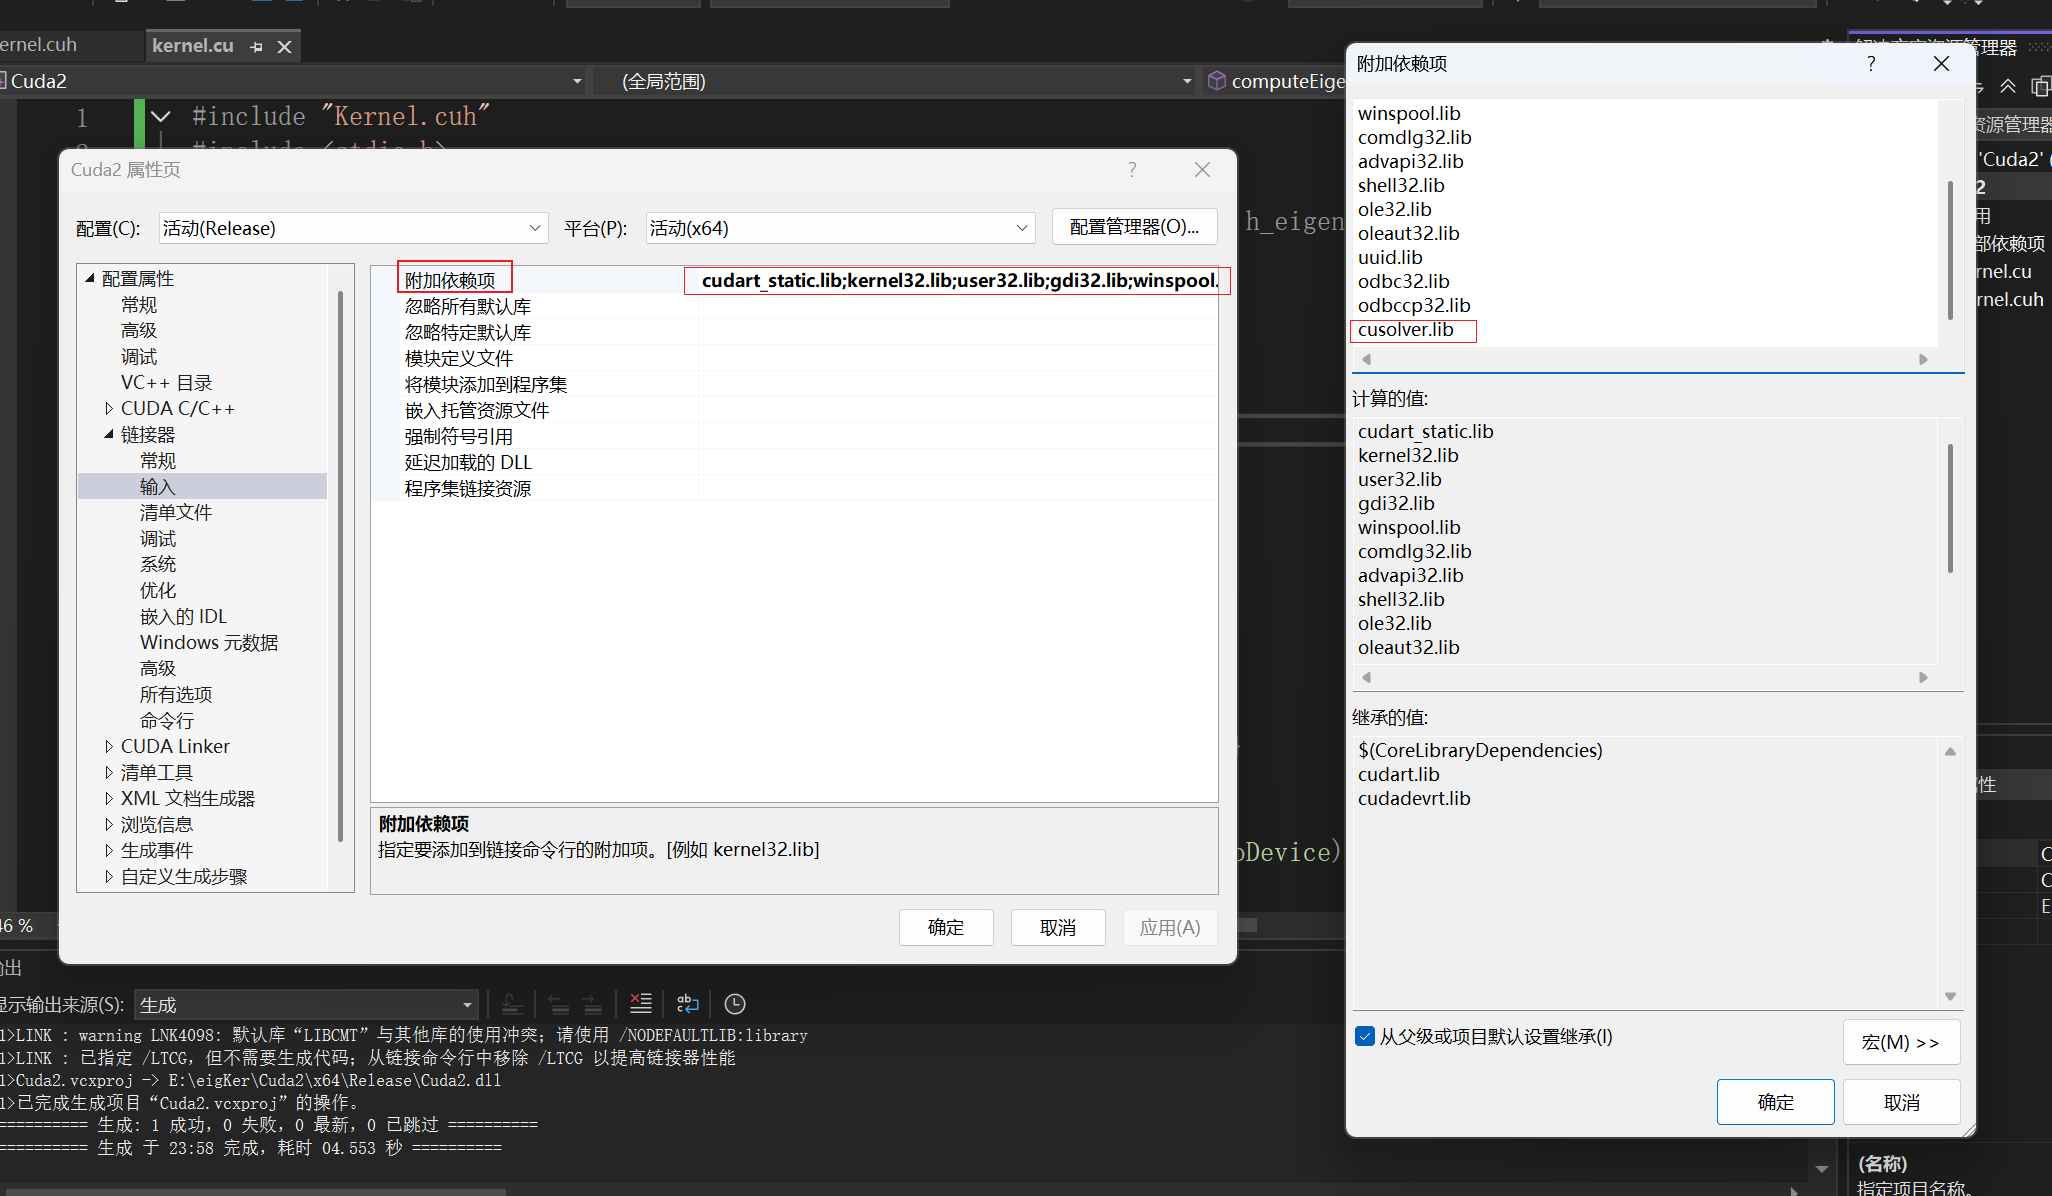Click the 附加依赖项 value field
The height and width of the screenshot is (1196, 2052).
[957, 281]
